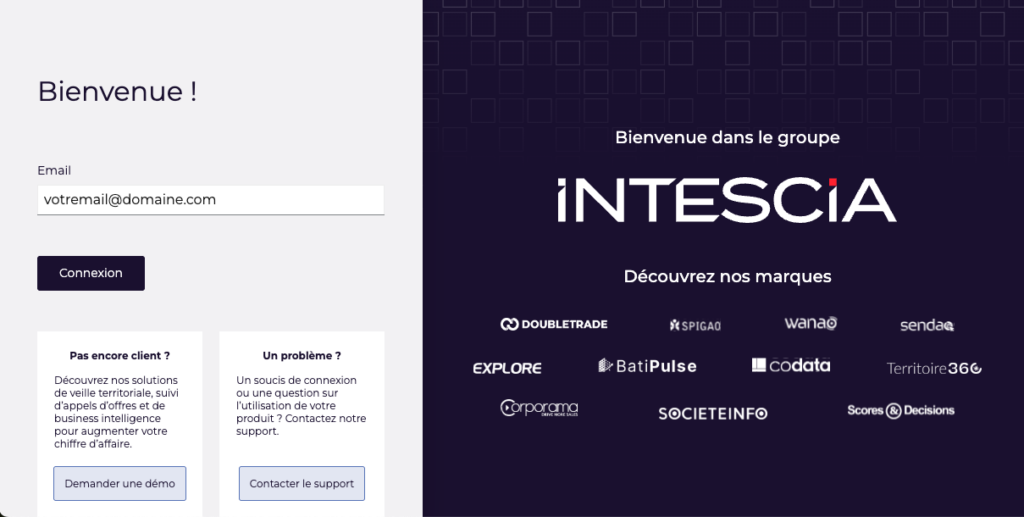Click the Un problème ? card title
The image size is (1024, 517).
[302, 355]
